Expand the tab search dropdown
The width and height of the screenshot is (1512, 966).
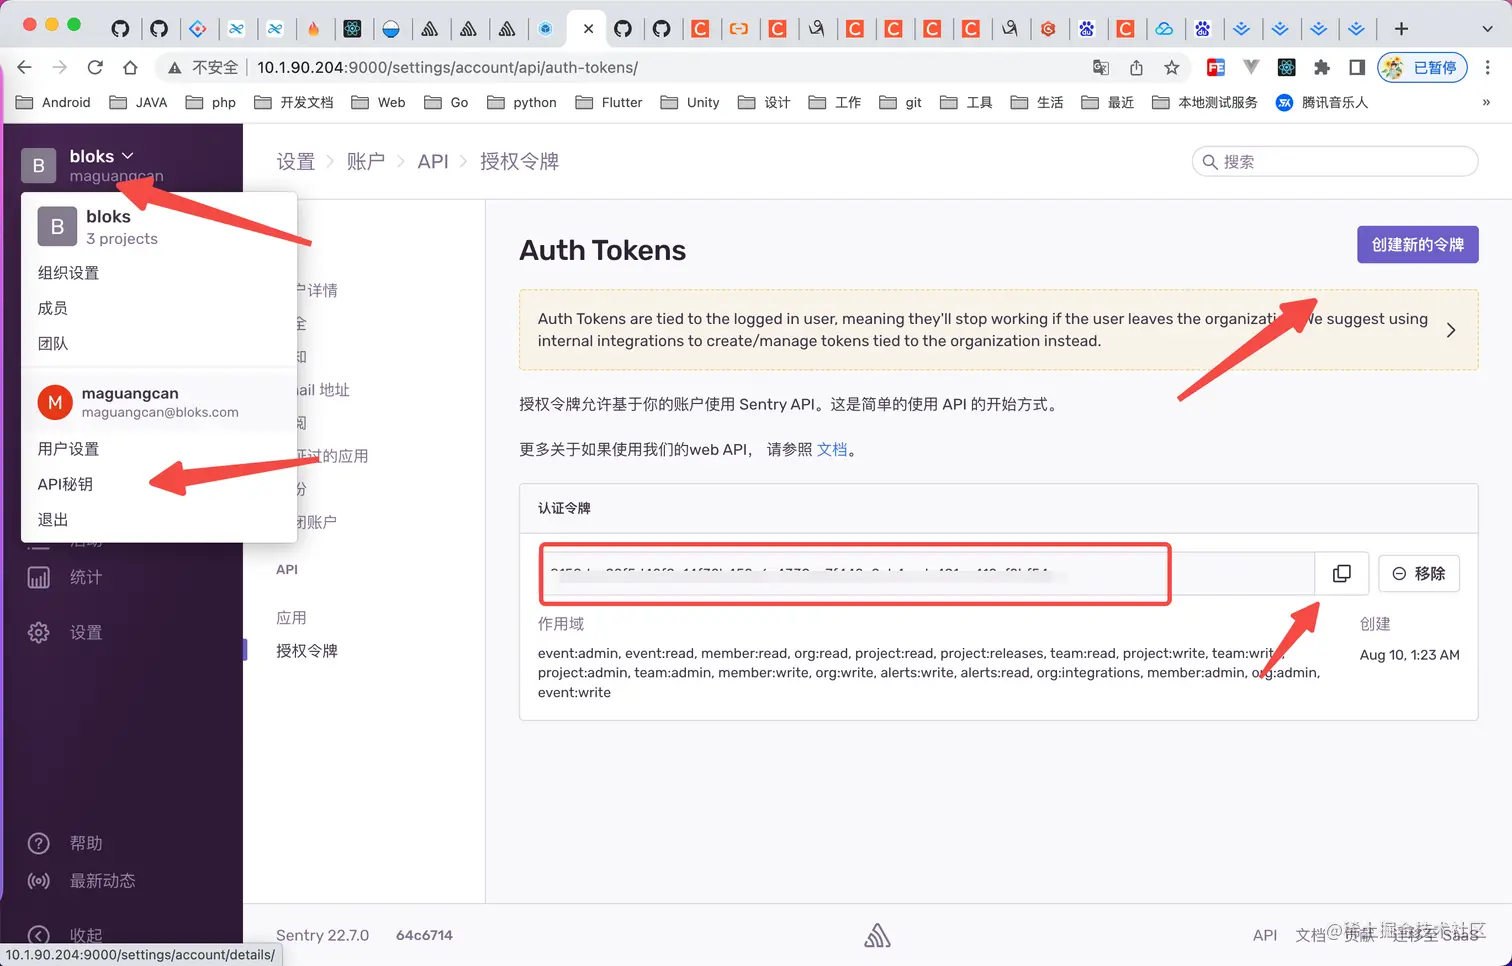[1487, 28]
